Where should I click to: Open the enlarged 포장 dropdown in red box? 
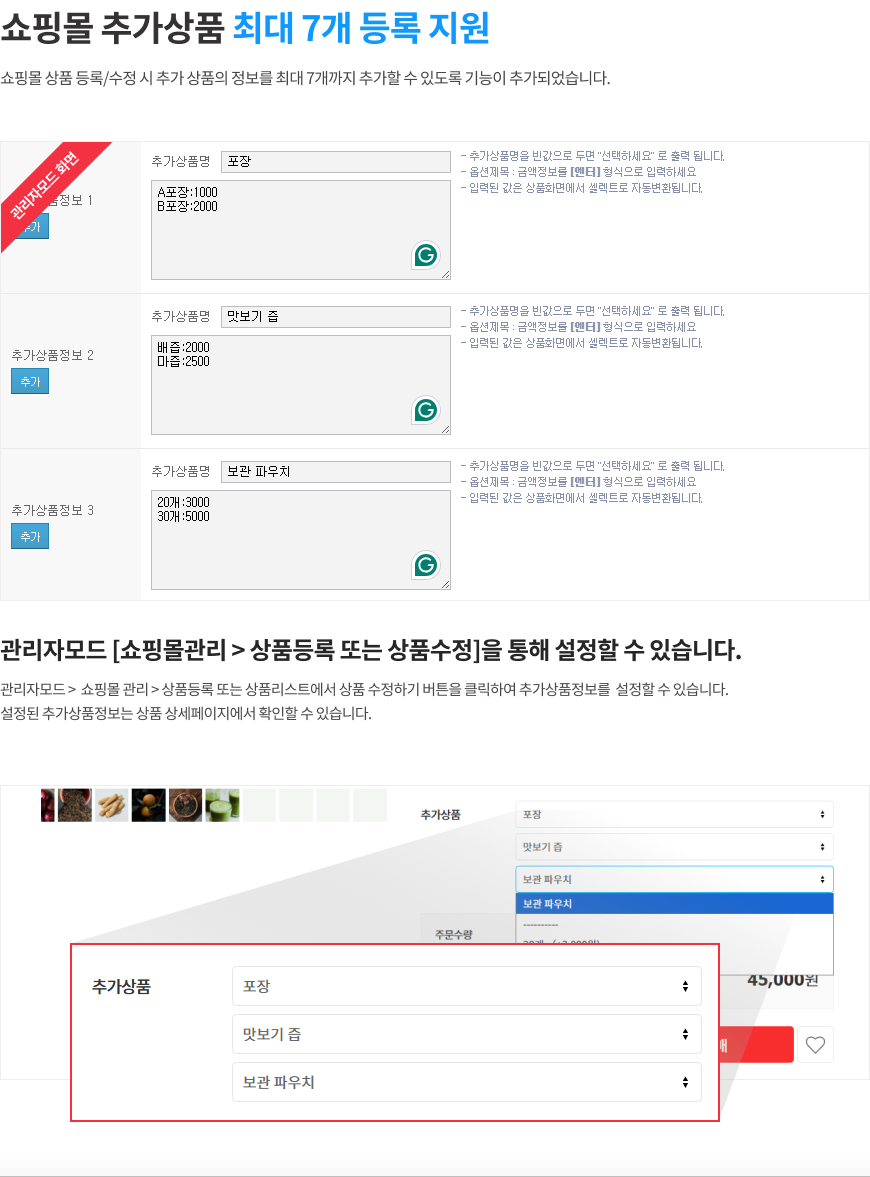click(466, 986)
